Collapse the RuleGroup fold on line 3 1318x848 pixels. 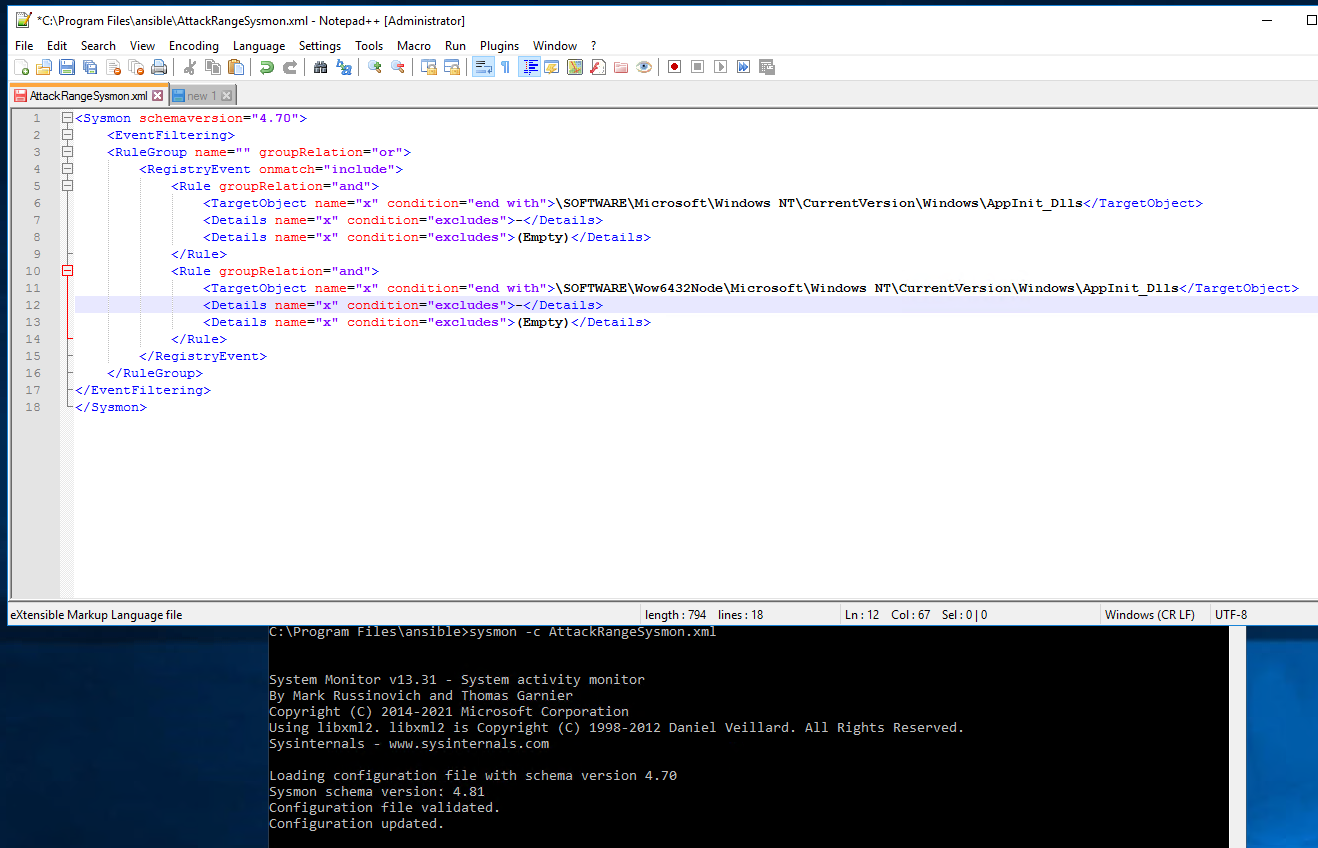tap(68, 152)
